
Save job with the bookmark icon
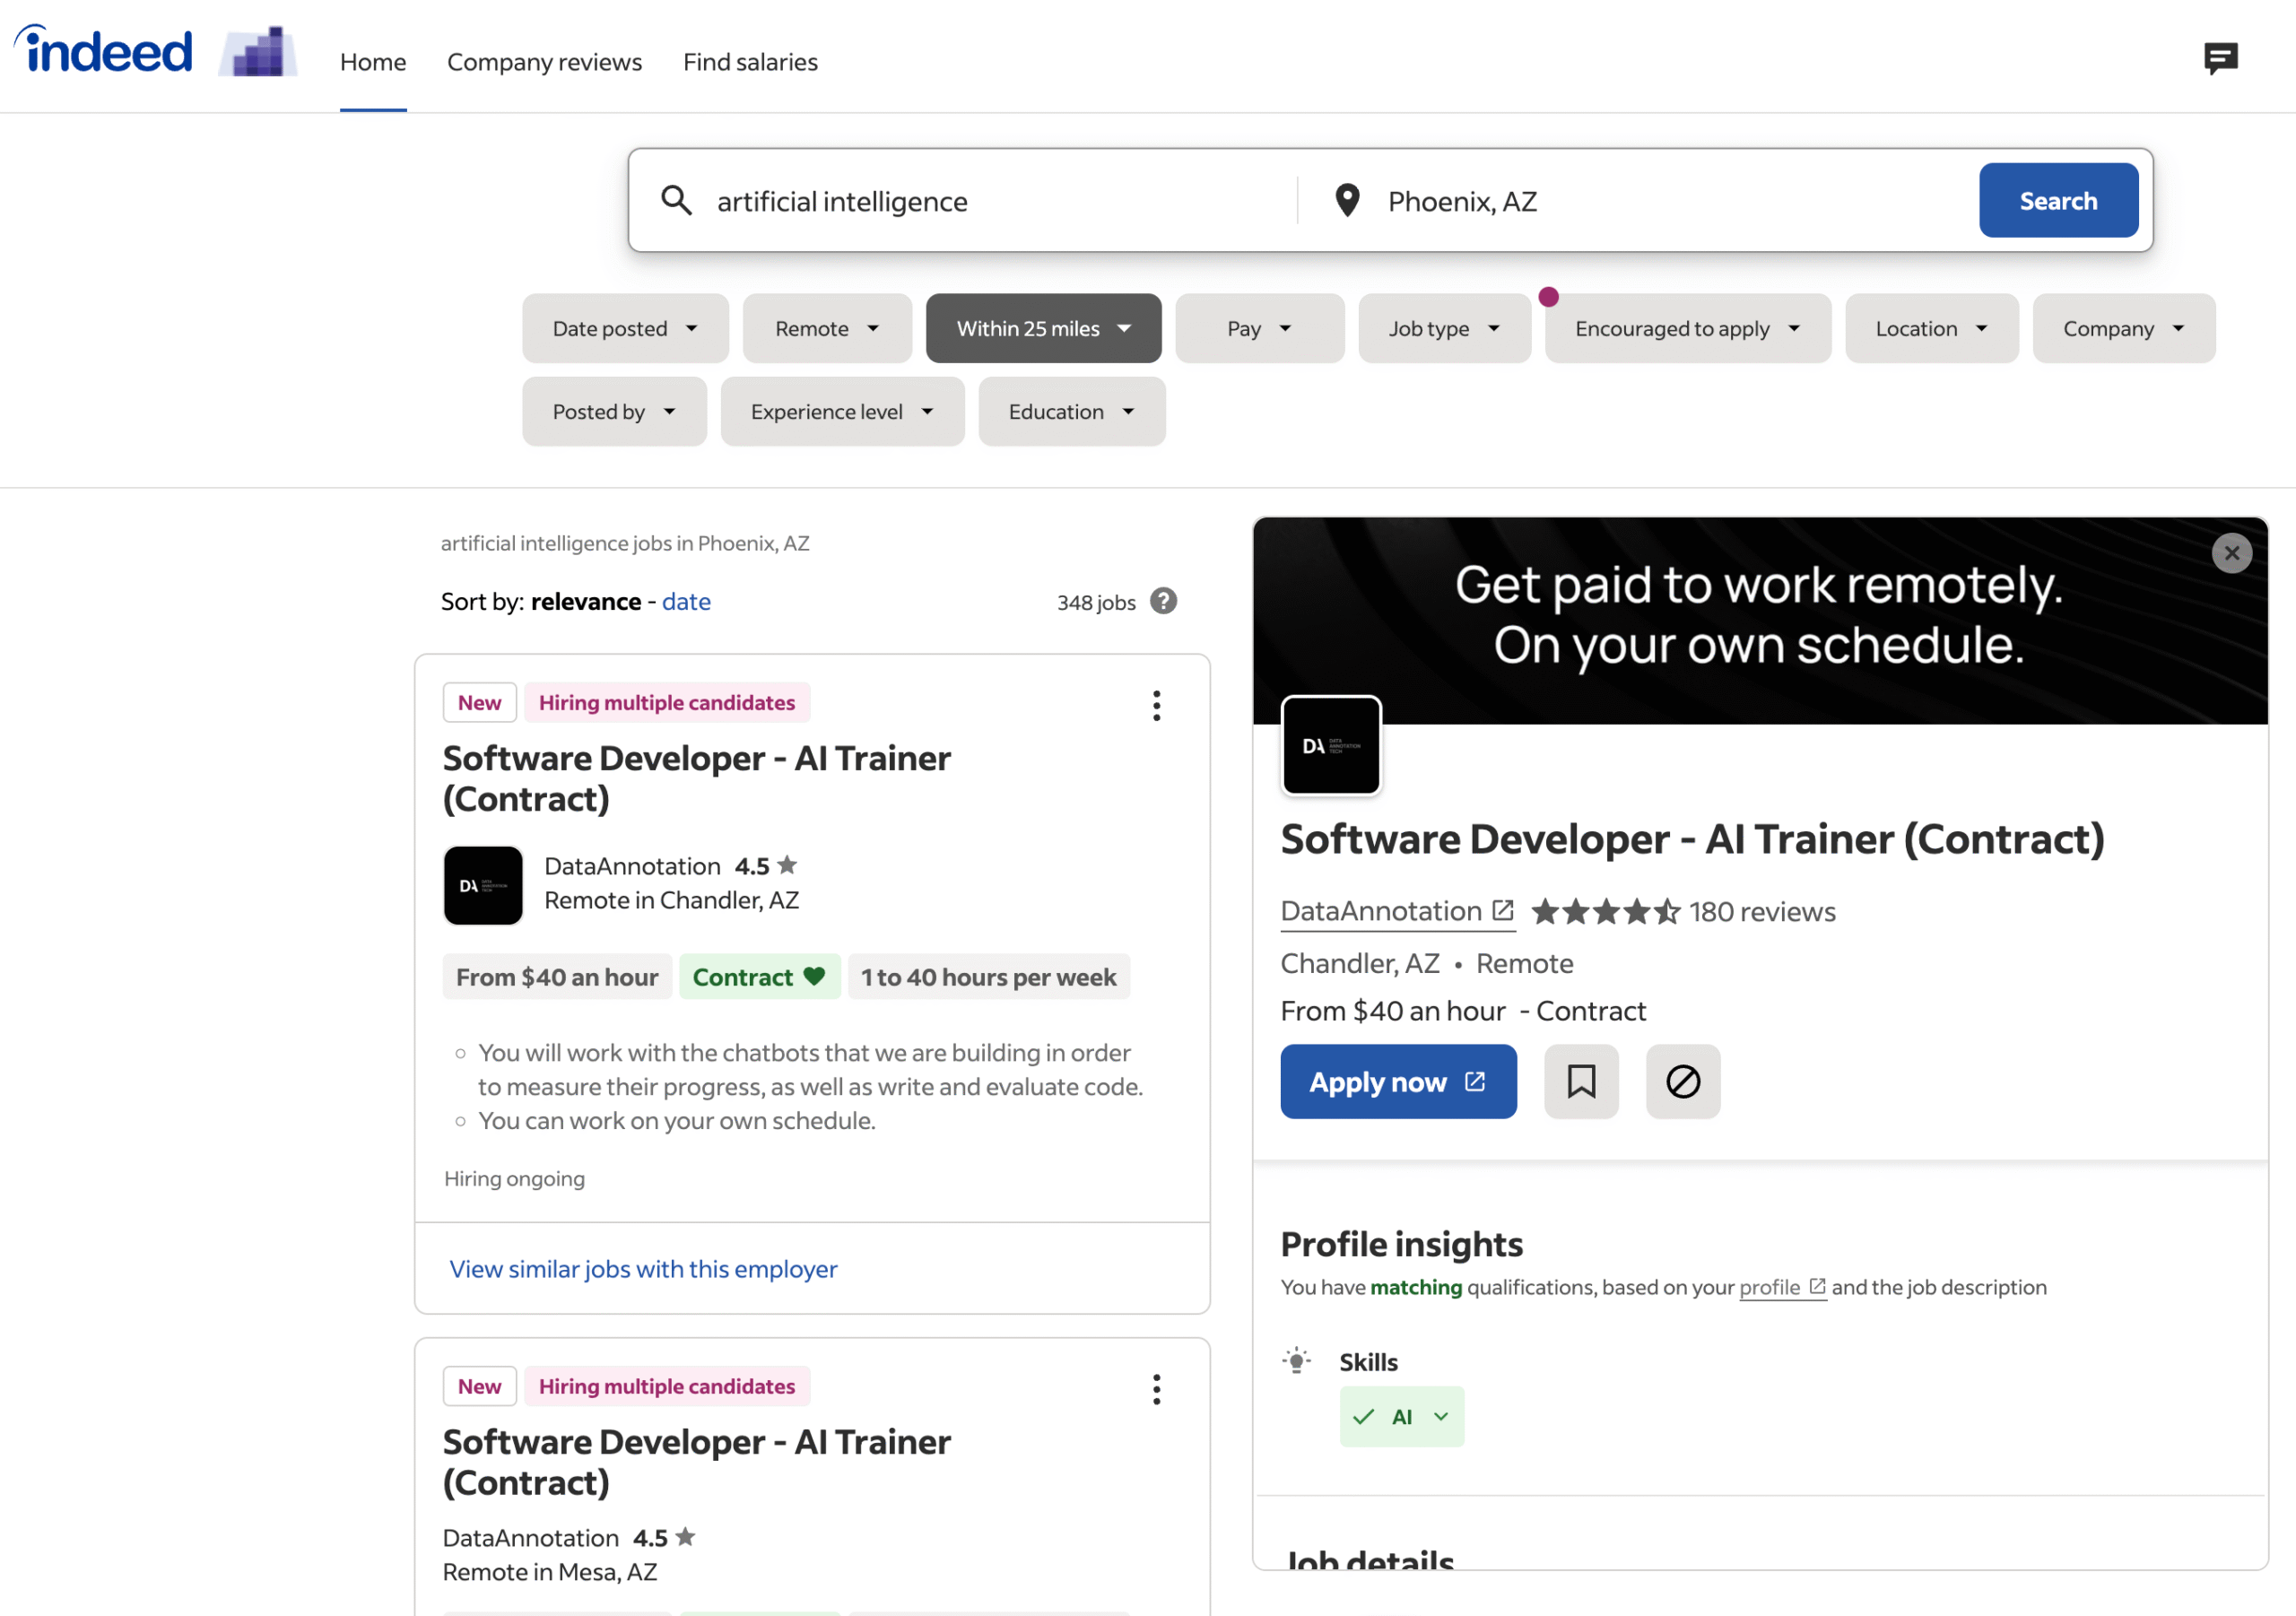[x=1580, y=1081]
